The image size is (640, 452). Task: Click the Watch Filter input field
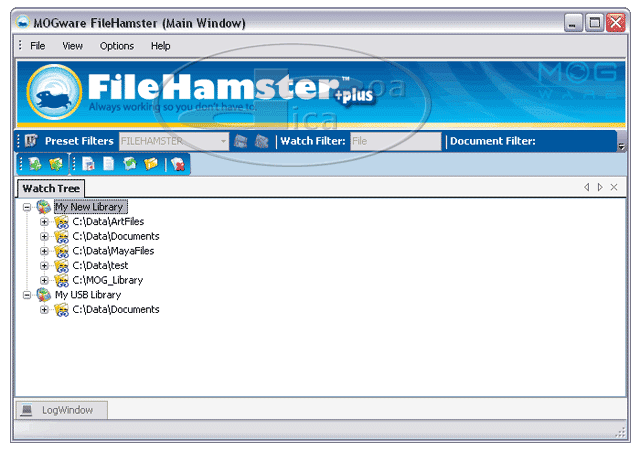tap(394, 141)
